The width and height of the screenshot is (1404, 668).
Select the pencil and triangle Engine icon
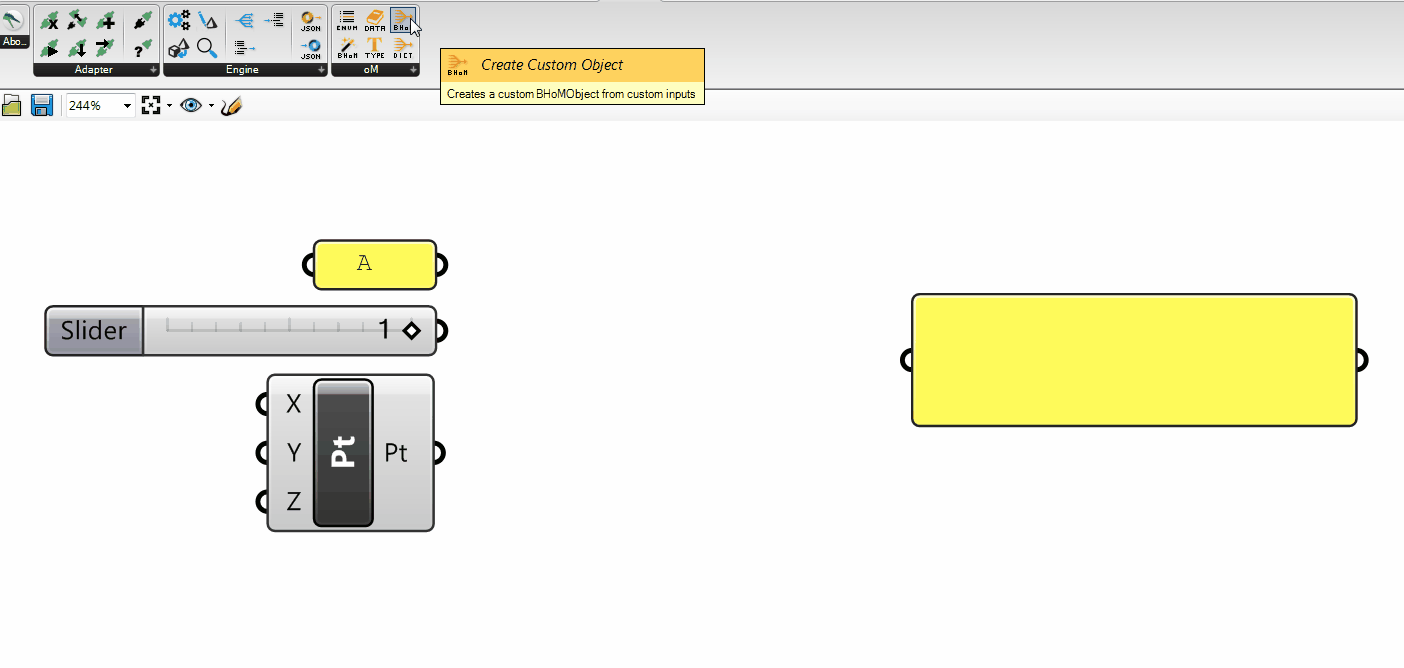(207, 20)
